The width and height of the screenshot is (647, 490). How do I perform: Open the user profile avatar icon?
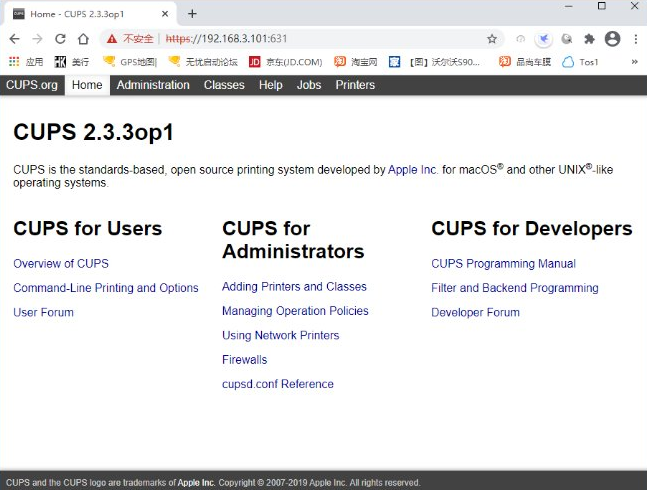pyautogui.click(x=612, y=39)
